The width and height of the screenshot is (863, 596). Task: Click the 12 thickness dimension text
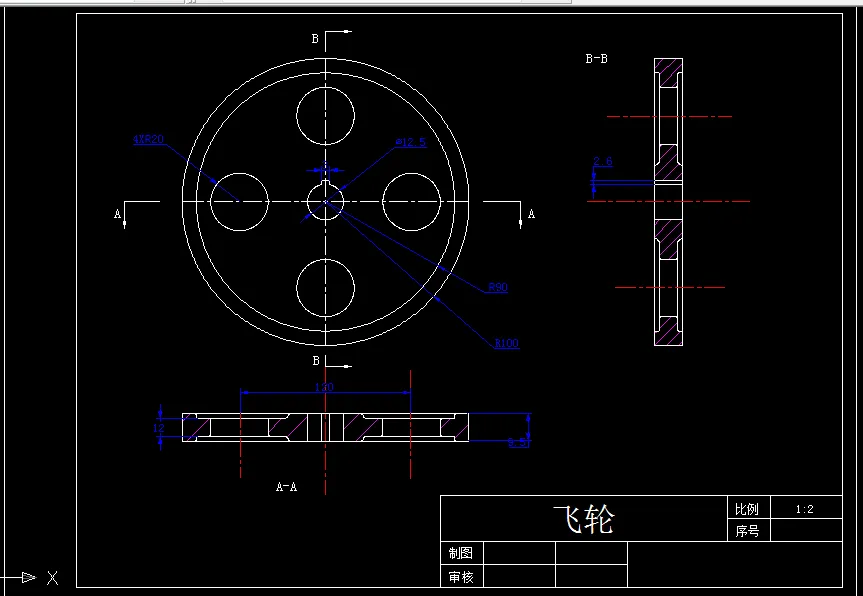159,428
